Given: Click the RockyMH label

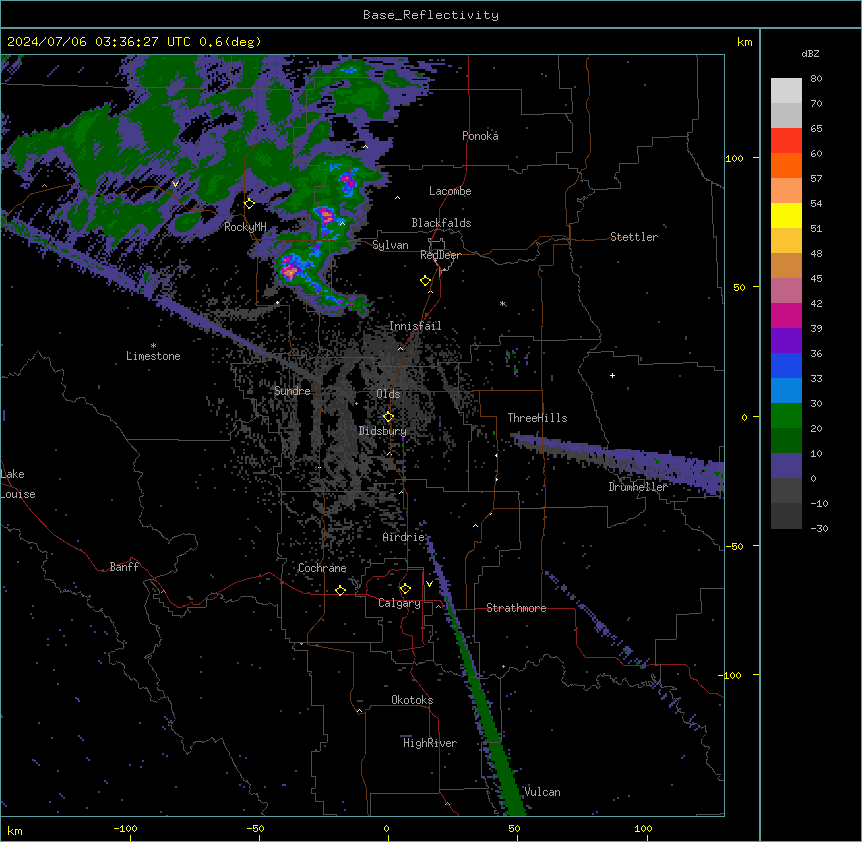Looking at the screenshot, I should [245, 227].
